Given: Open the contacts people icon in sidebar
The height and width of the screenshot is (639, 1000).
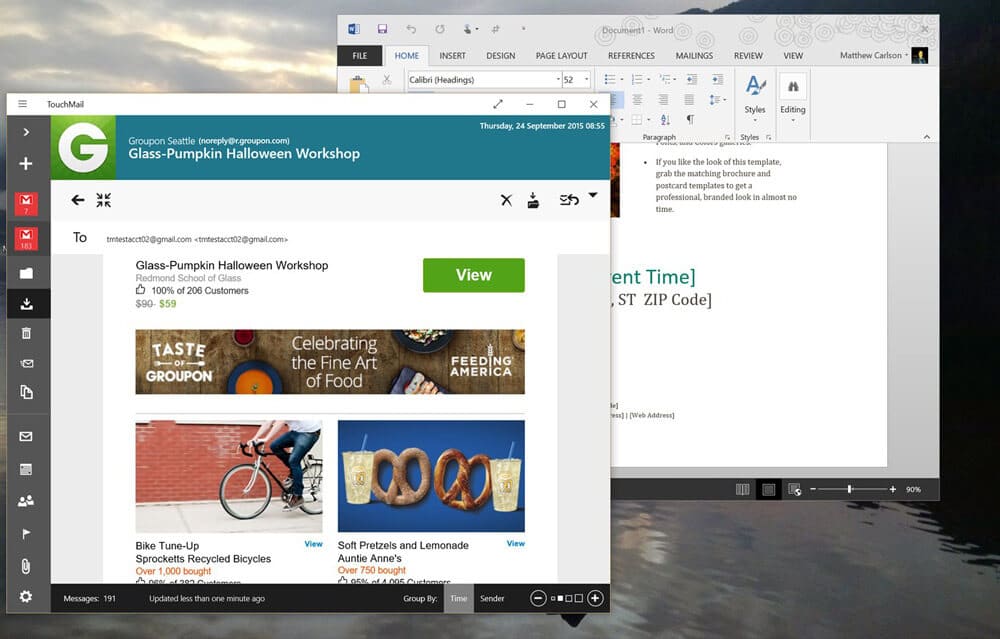Looking at the screenshot, I should (x=27, y=501).
